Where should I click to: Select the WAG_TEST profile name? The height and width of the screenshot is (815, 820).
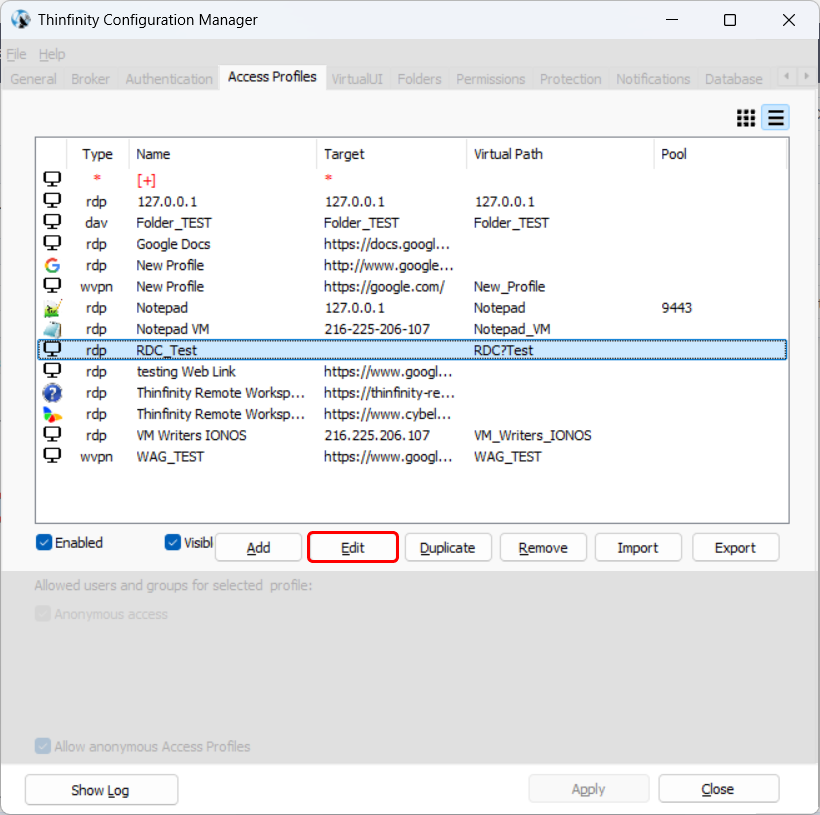point(170,457)
